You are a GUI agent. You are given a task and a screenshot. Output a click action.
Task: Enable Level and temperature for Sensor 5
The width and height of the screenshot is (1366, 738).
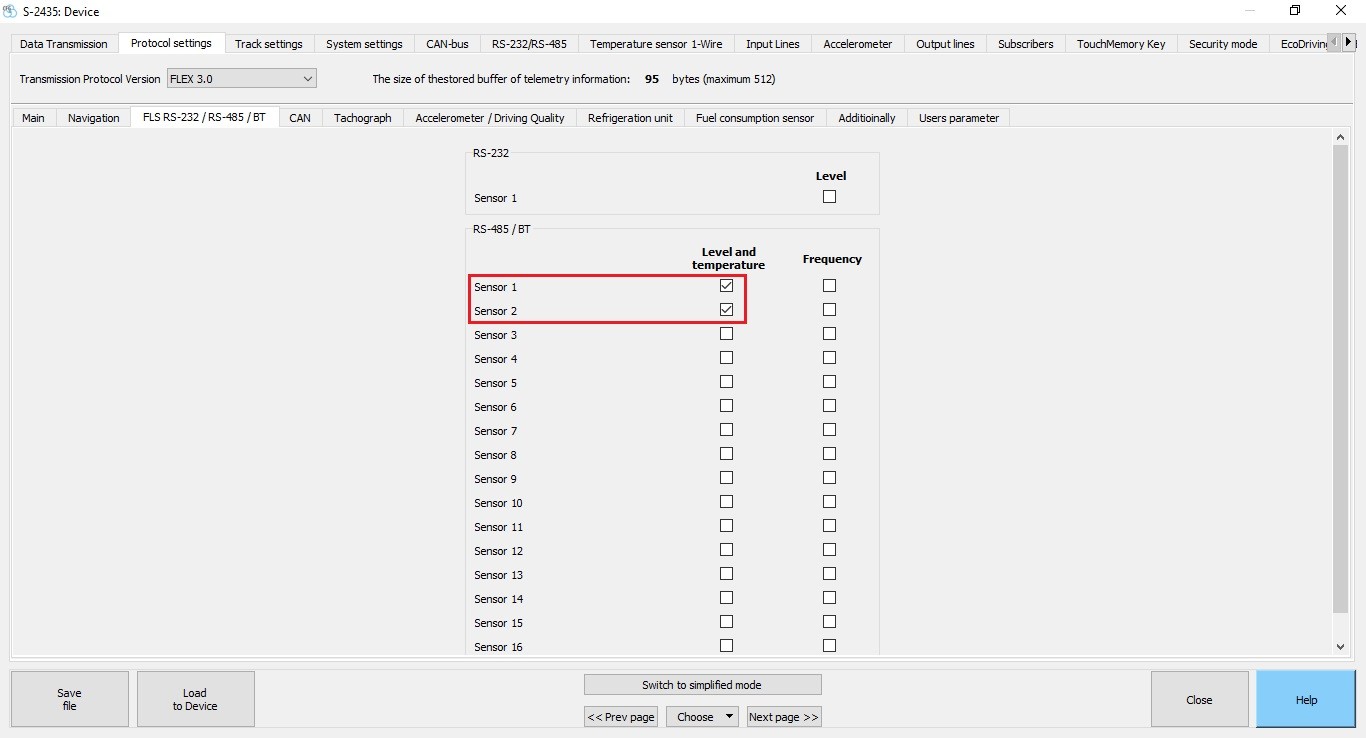click(726, 381)
